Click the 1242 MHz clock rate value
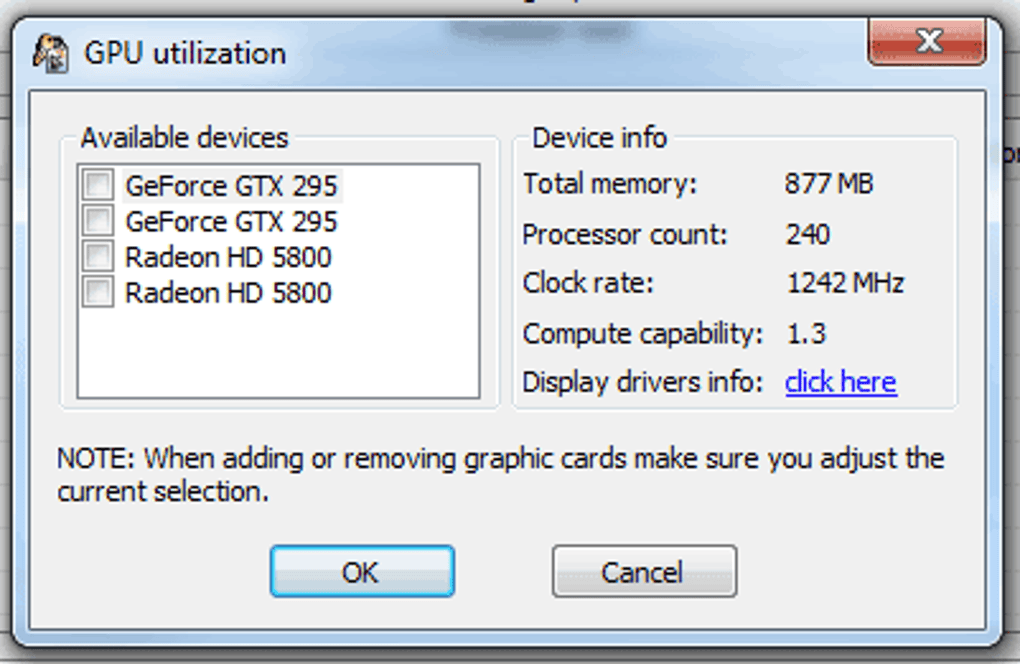Screen dimensions: 1020x664 845,283
